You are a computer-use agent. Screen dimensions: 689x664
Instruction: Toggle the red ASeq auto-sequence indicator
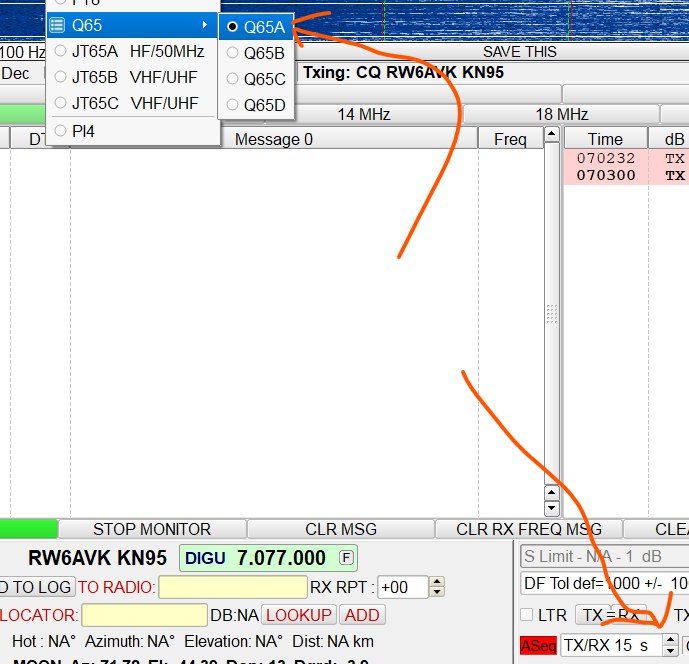click(x=538, y=646)
